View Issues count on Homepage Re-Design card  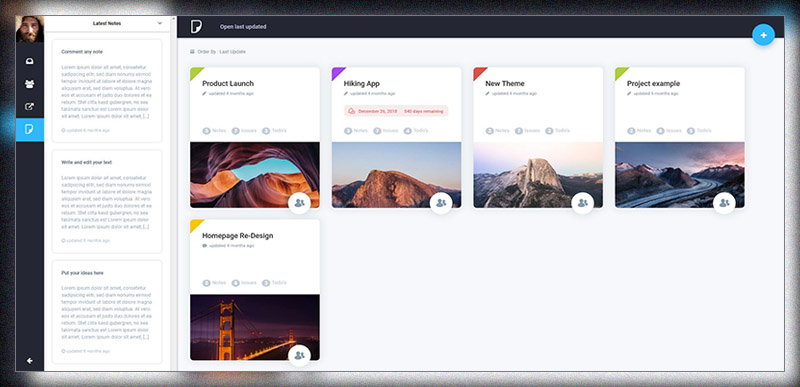point(244,283)
